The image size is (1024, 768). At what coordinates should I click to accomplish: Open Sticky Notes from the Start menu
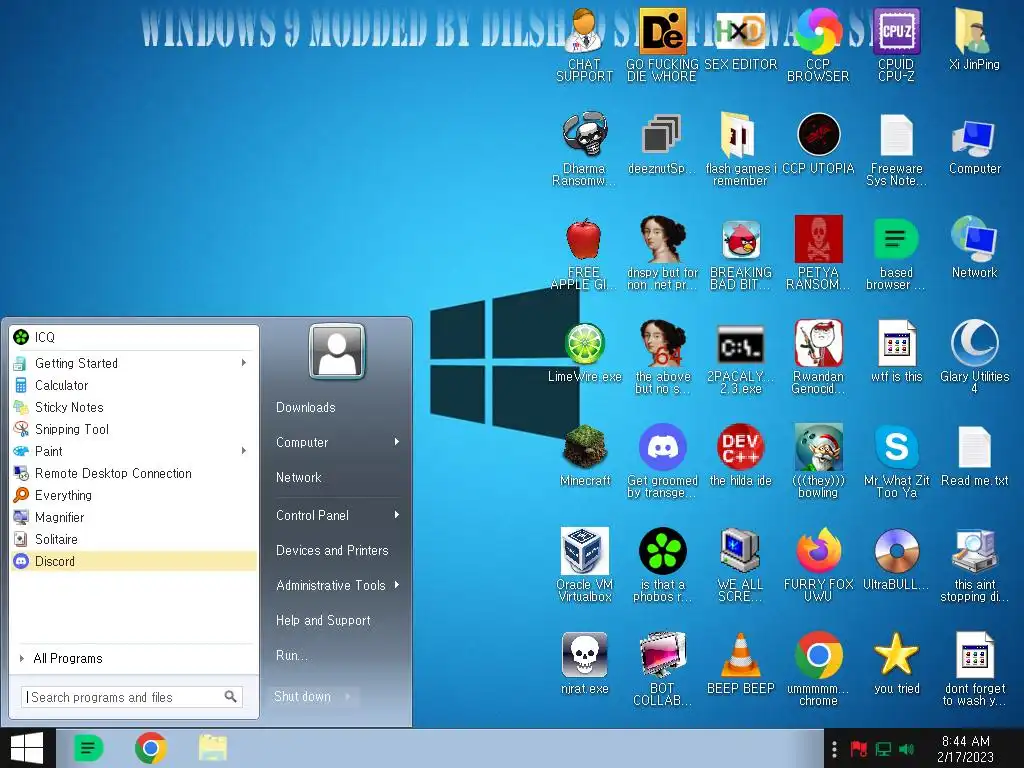click(x=134, y=407)
